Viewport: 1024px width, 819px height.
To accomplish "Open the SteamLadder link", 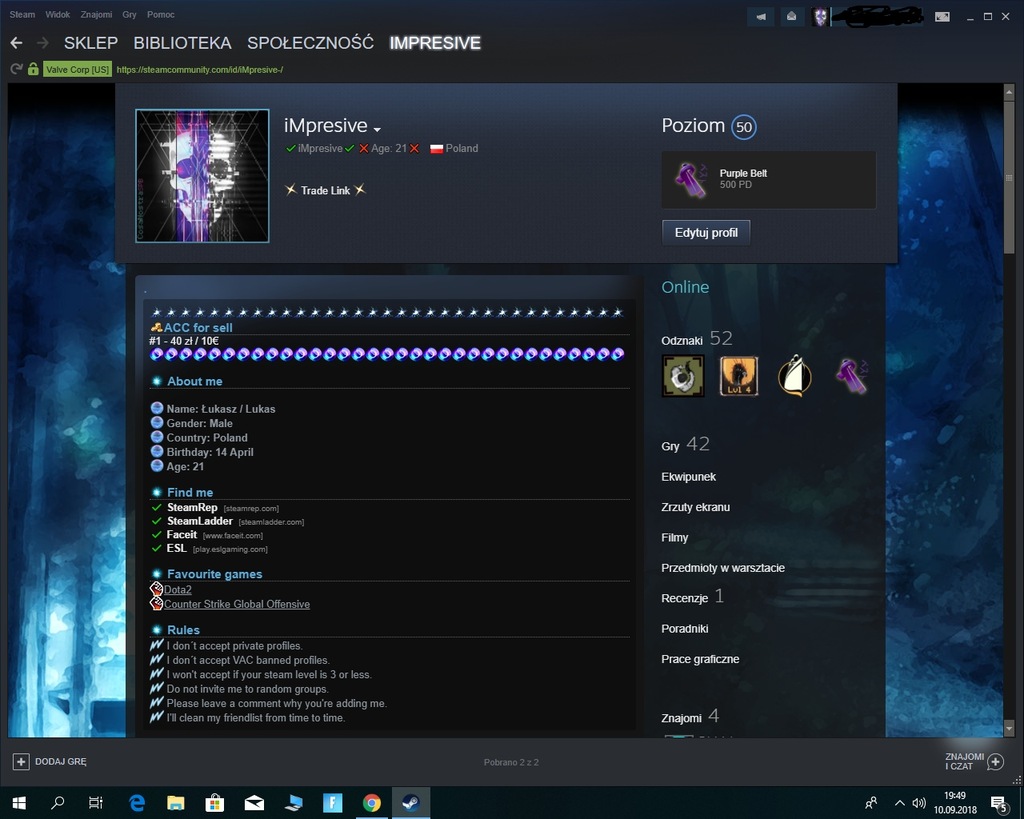I will coord(200,521).
